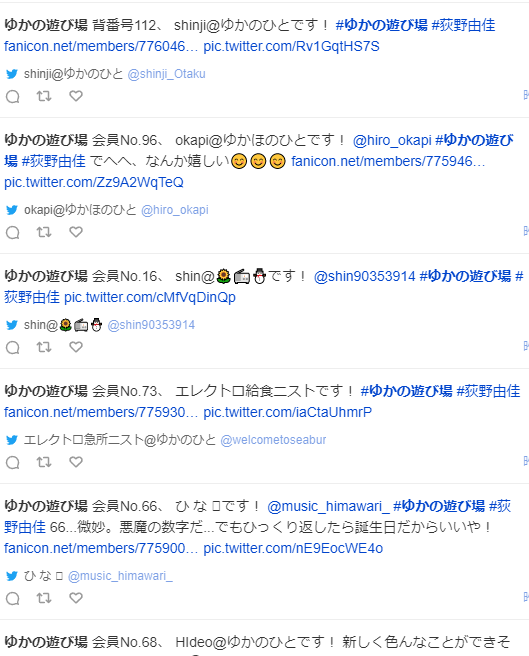Open link pic.twitter.com/Rv1GqtHS7S

click(x=291, y=46)
